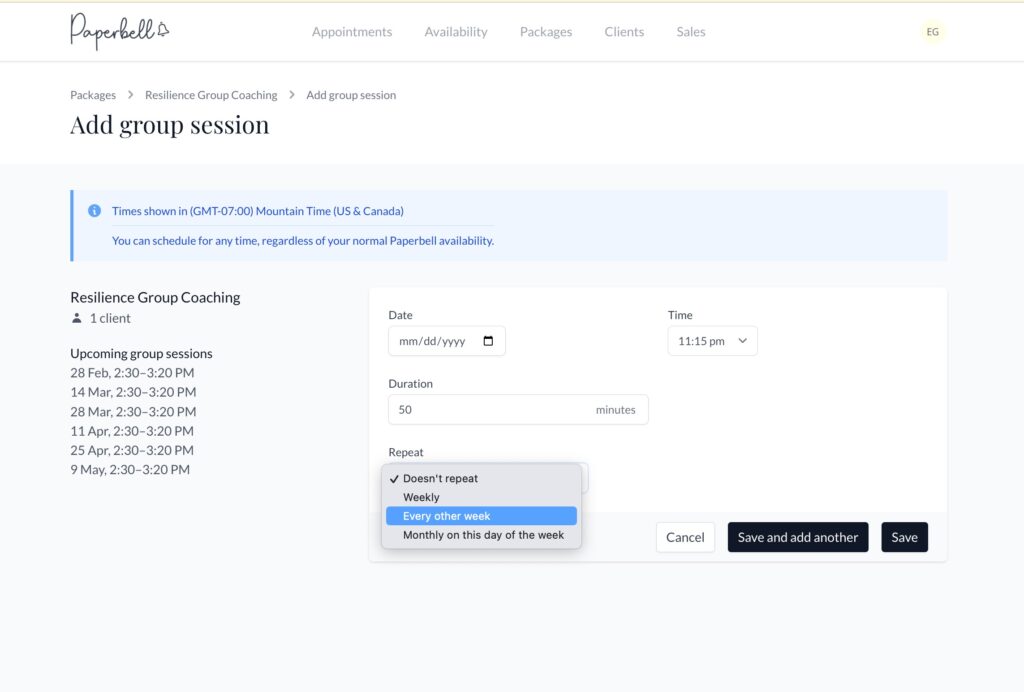Click the client person icon
Viewport: 1024px width, 692px height.
tap(77, 319)
